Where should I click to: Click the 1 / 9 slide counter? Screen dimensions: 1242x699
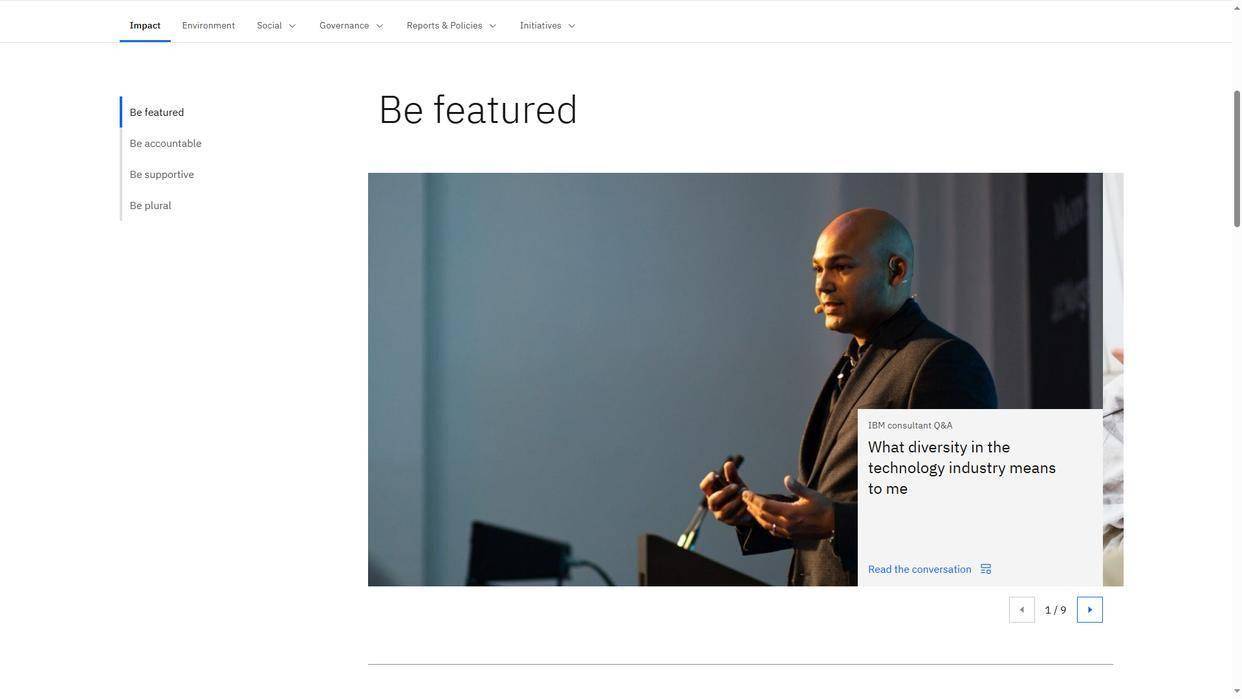pos(1055,610)
